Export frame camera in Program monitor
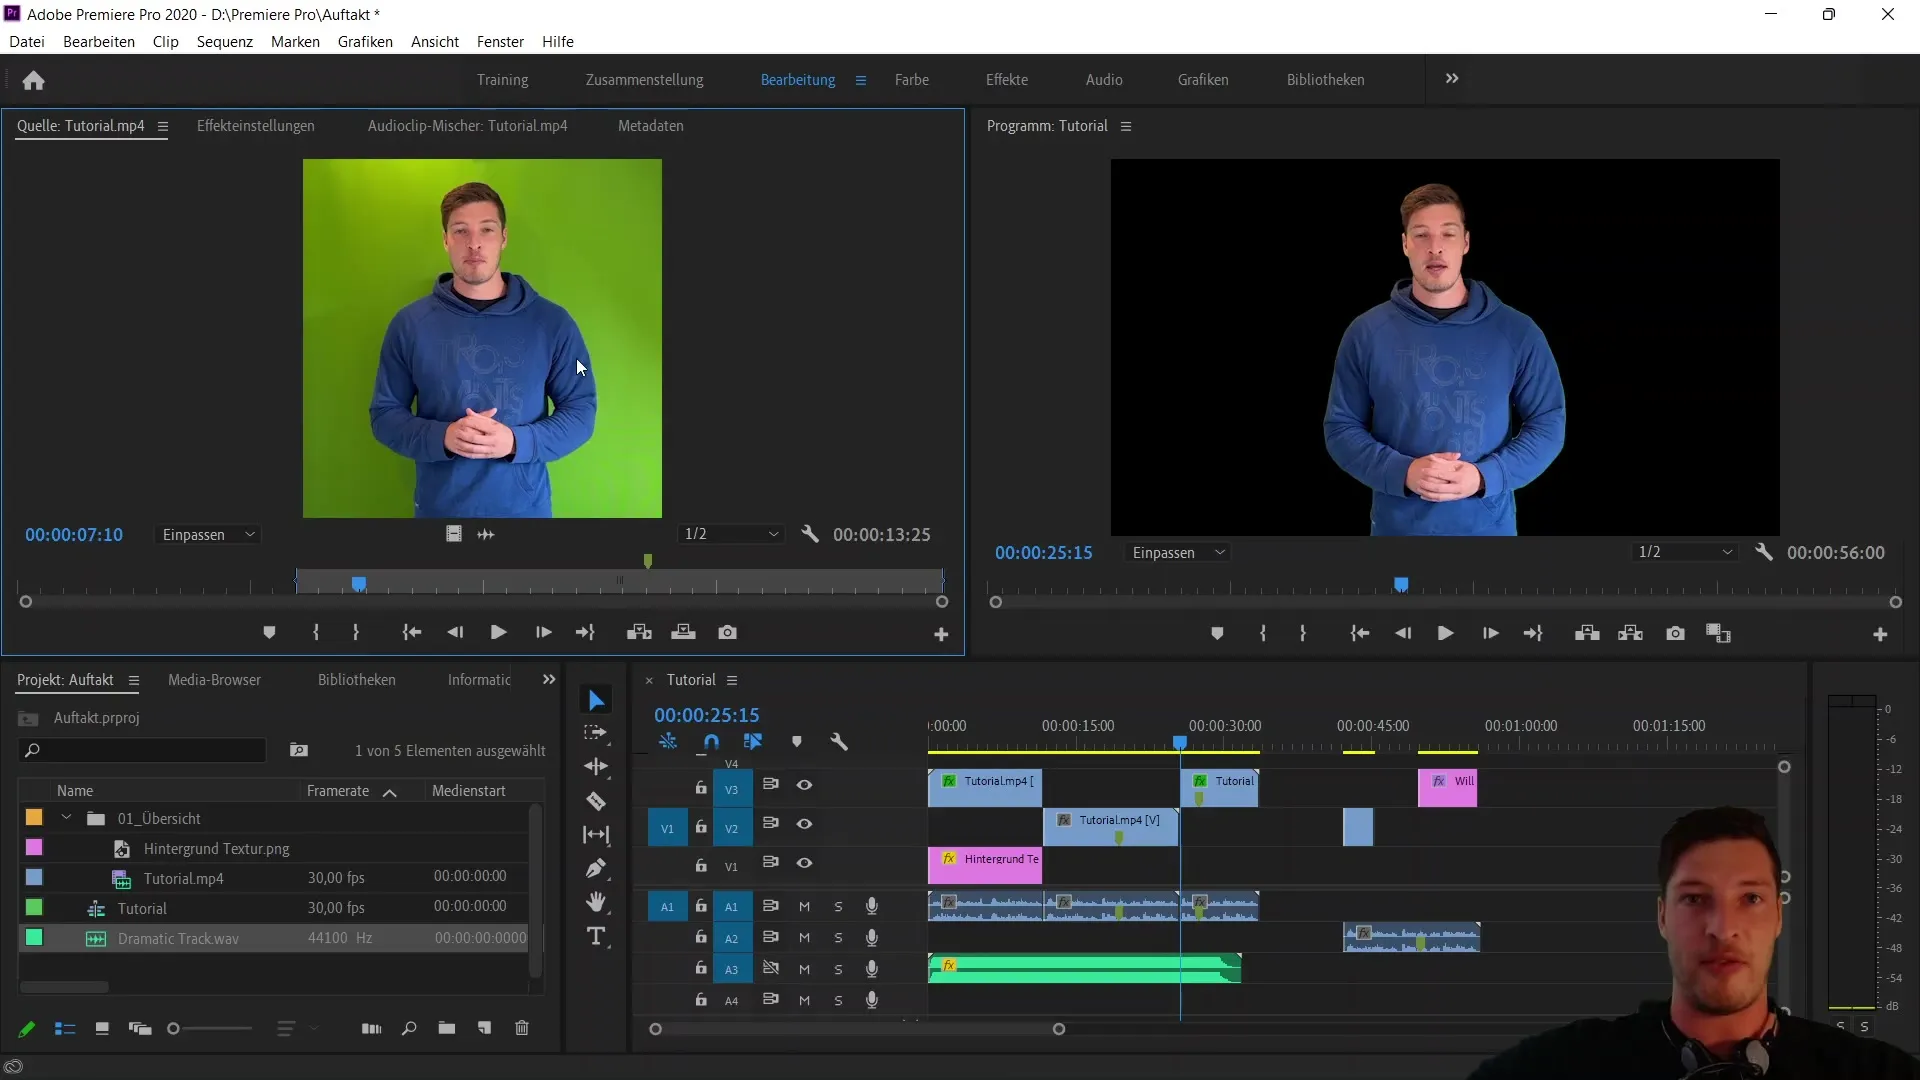The width and height of the screenshot is (1920, 1080). [x=1676, y=634]
